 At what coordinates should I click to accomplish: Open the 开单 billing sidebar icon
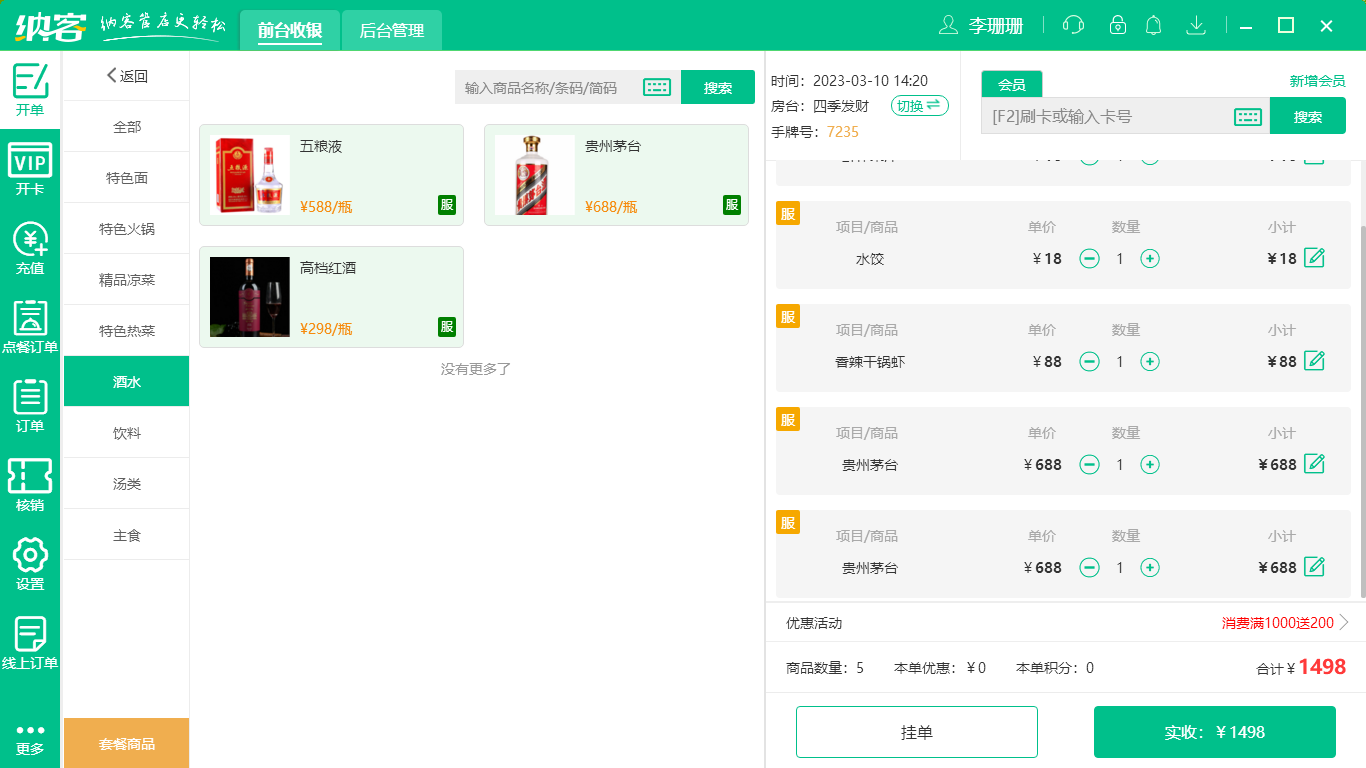[x=29, y=85]
